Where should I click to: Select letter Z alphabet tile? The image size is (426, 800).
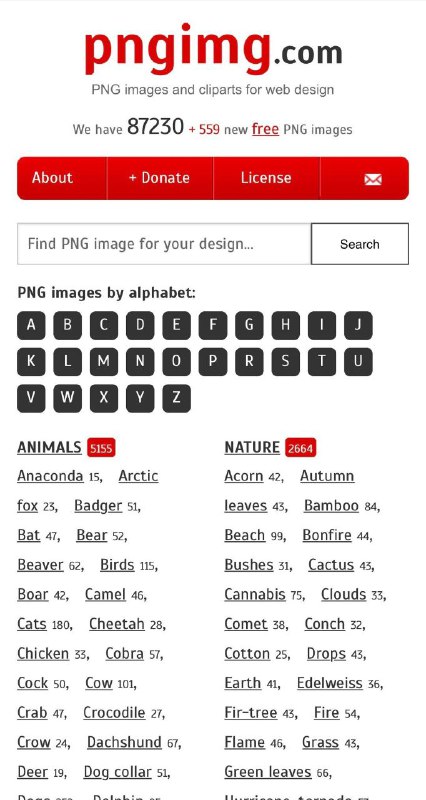click(x=177, y=398)
